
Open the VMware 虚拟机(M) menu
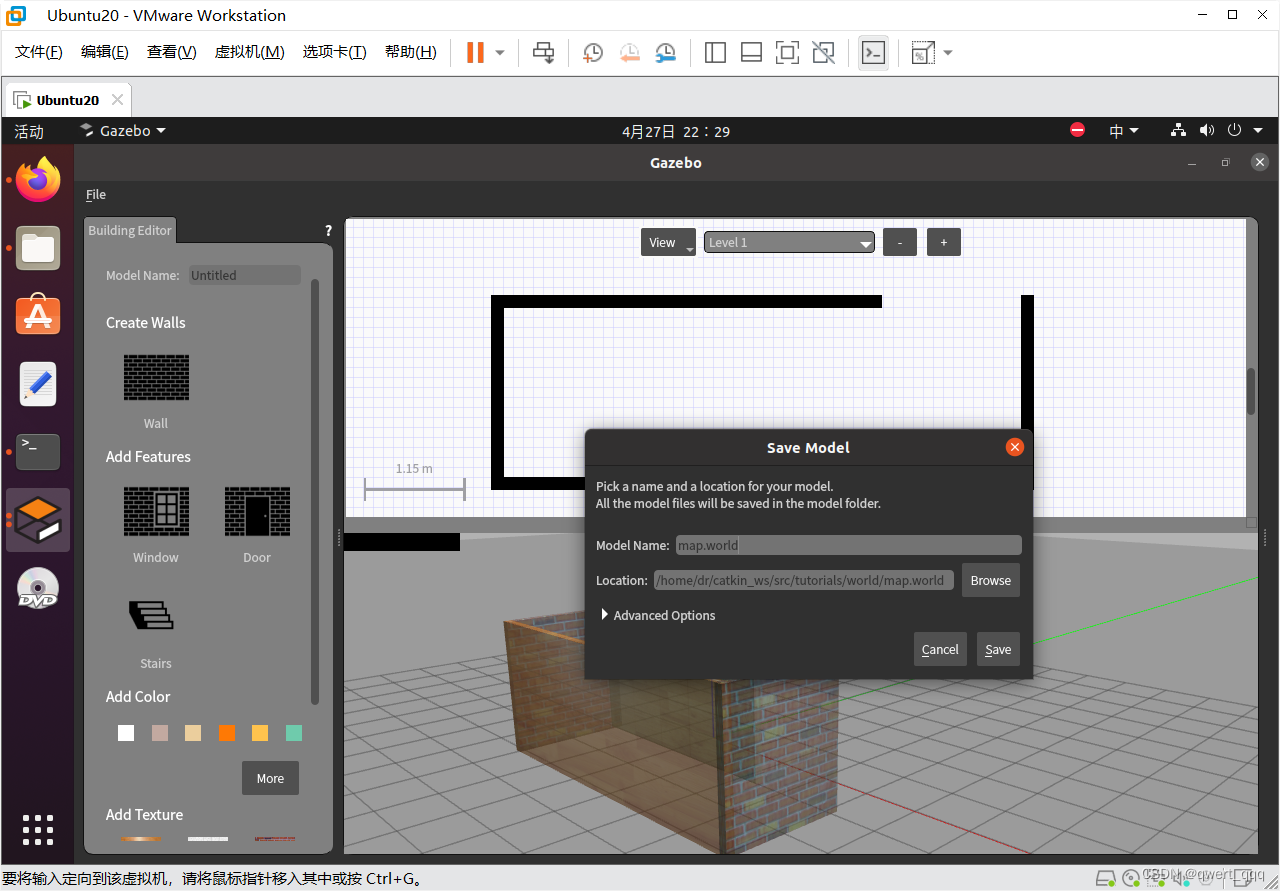pyautogui.click(x=250, y=52)
